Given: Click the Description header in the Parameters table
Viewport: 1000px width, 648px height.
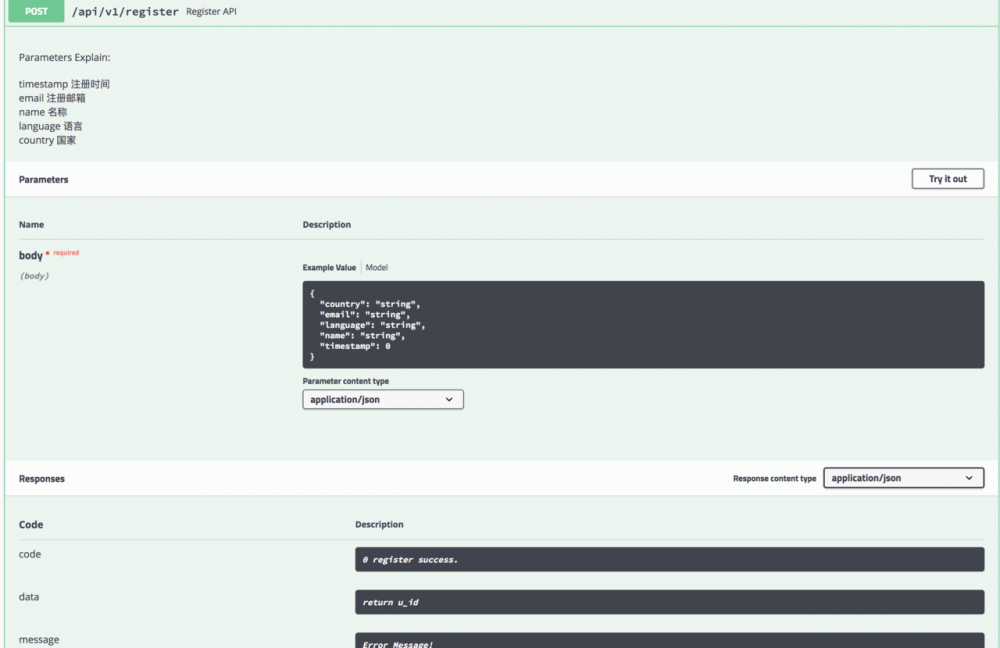Looking at the screenshot, I should [327, 225].
